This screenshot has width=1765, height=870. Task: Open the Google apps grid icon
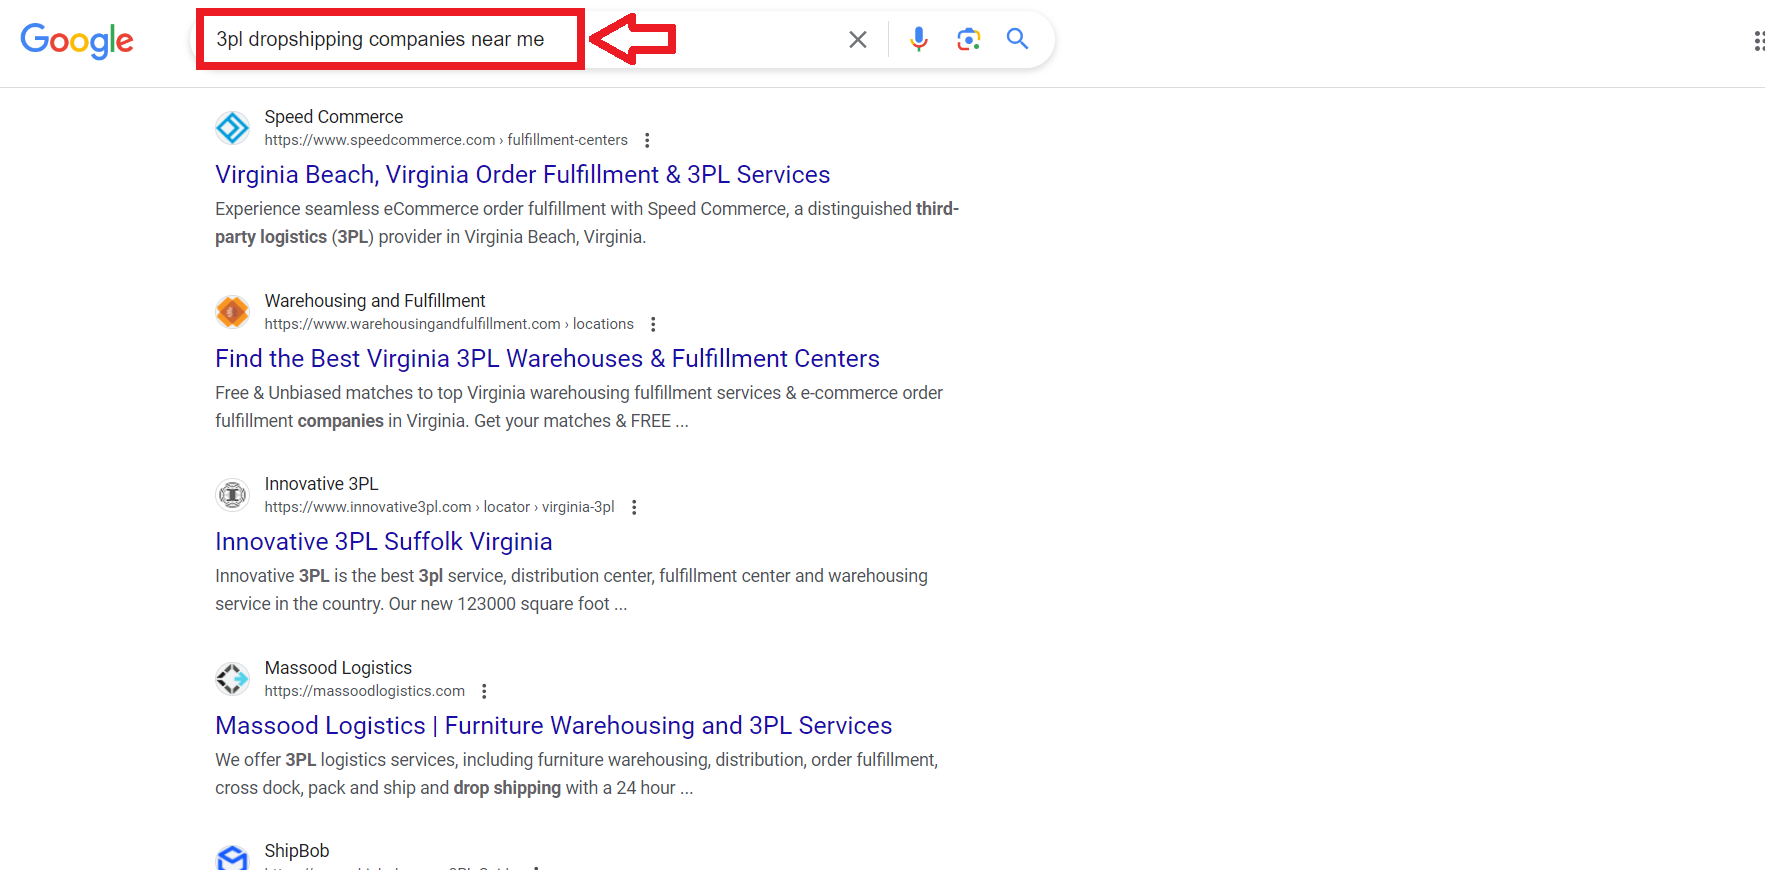[x=1758, y=40]
